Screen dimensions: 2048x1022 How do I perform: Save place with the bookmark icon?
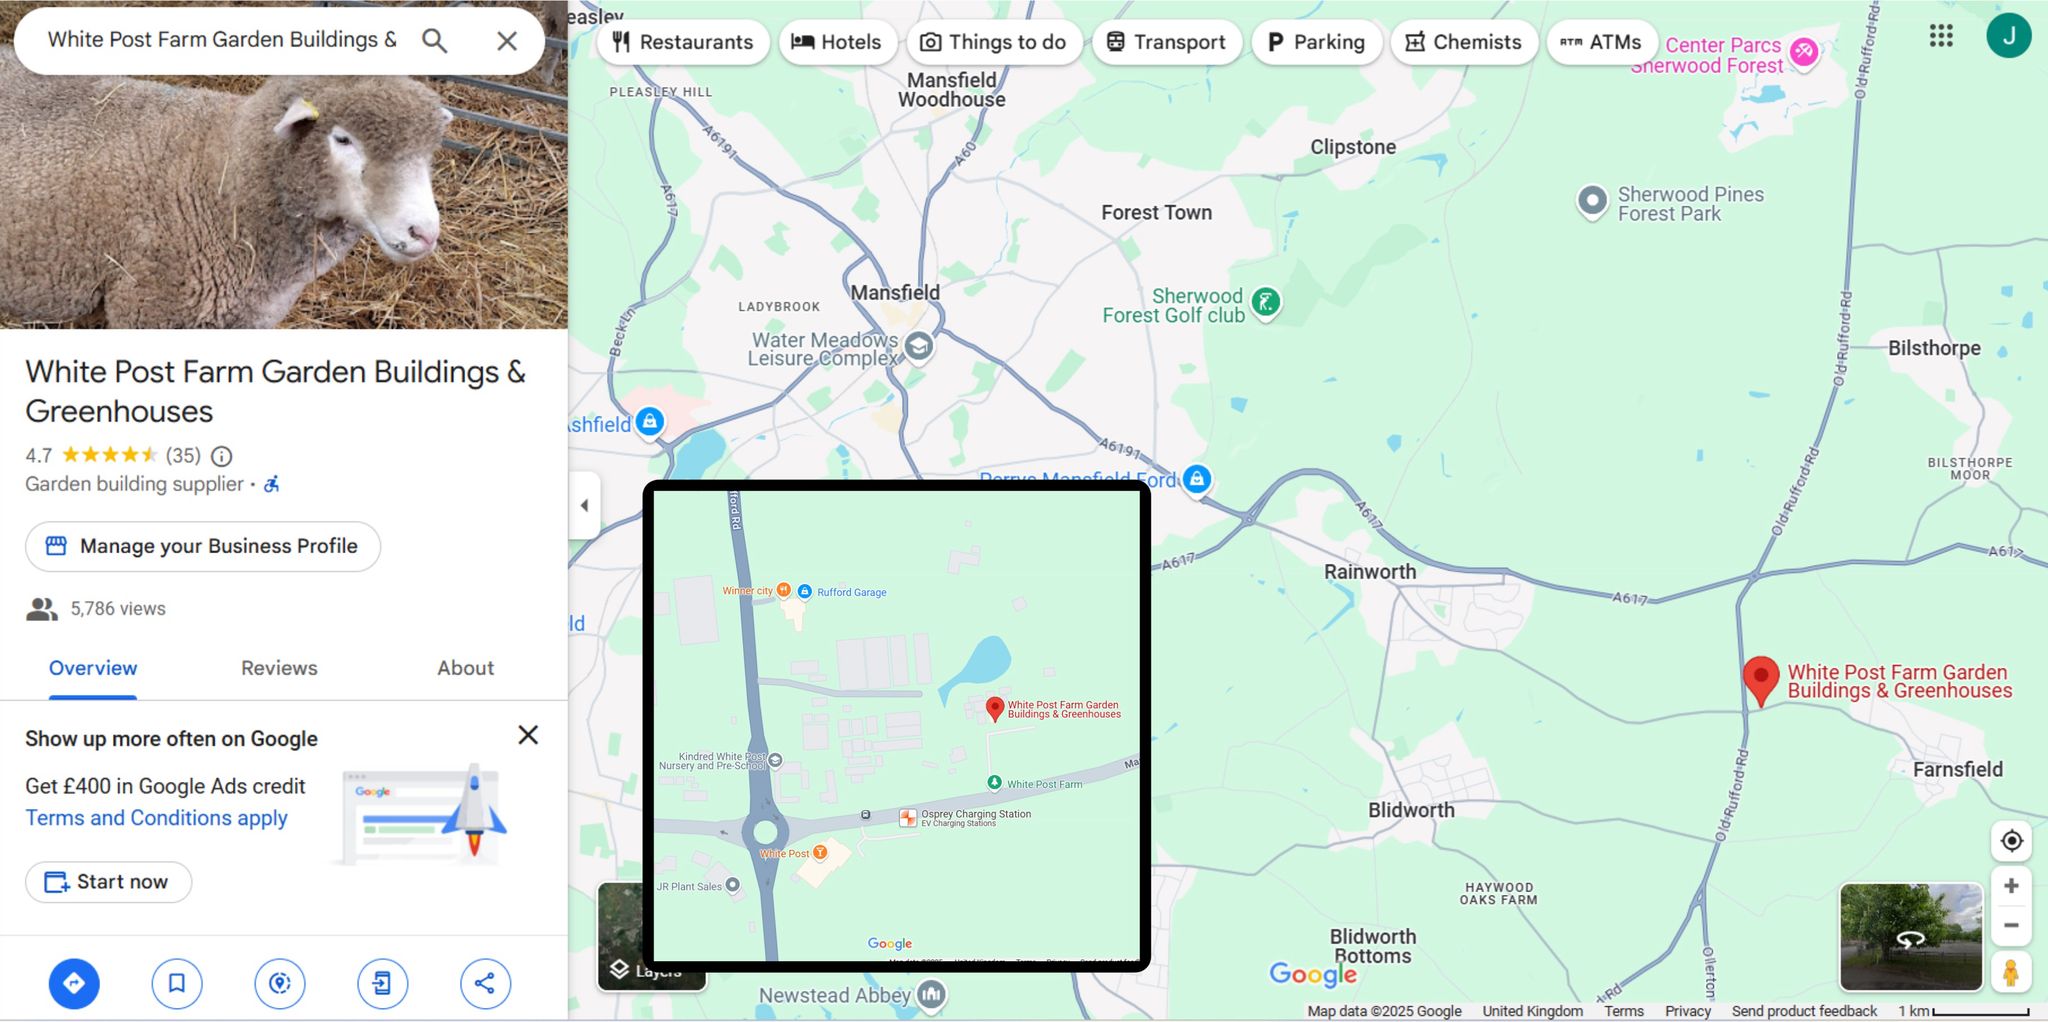point(177,983)
